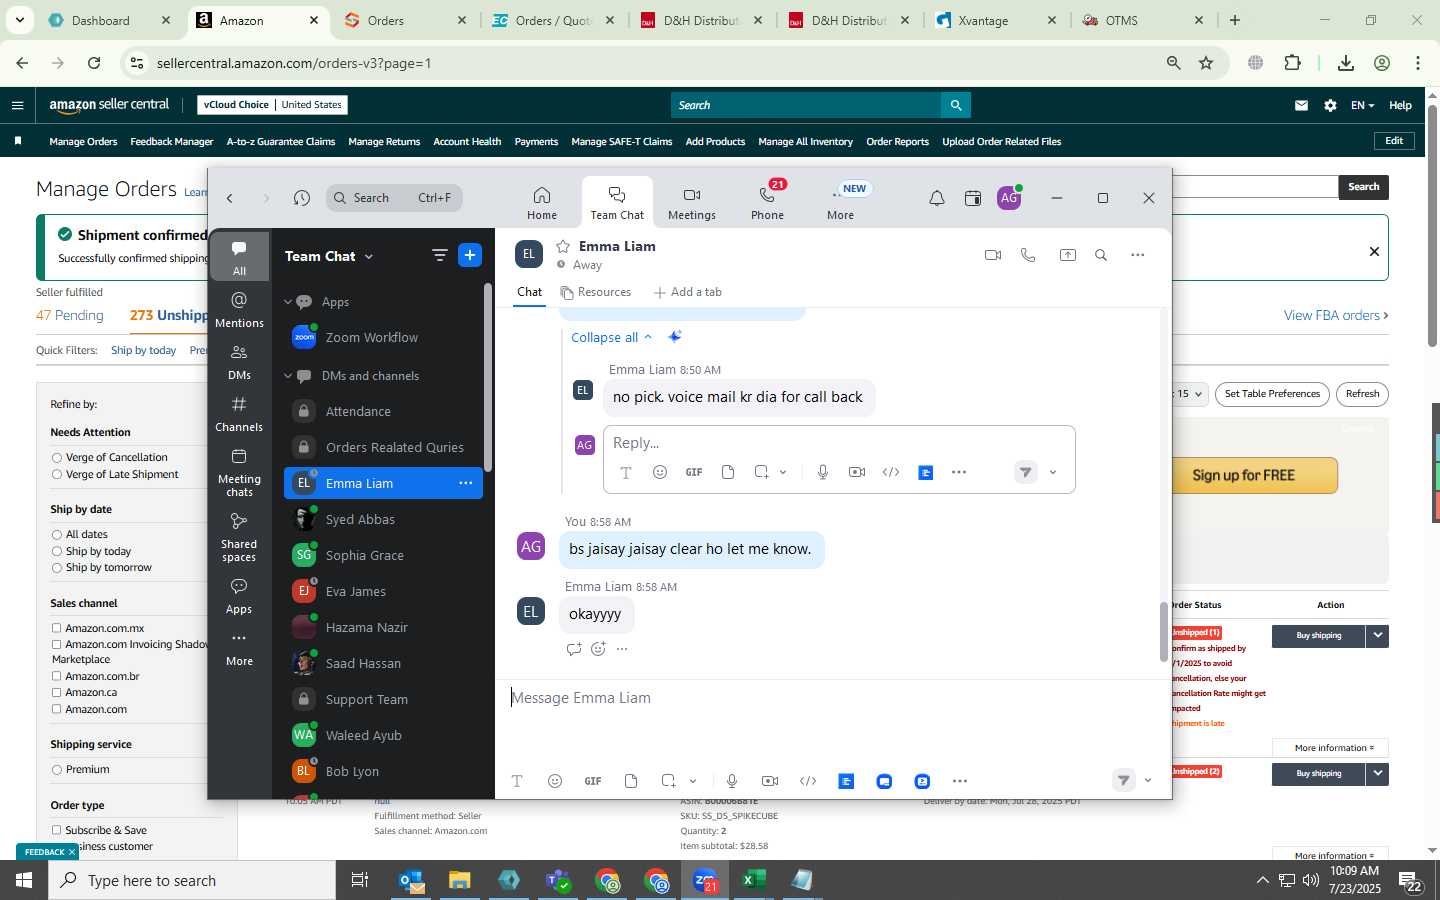Image resolution: width=1440 pixels, height=900 pixels.
Task: Open DMs in Zoom sidebar
Action: tap(239, 362)
